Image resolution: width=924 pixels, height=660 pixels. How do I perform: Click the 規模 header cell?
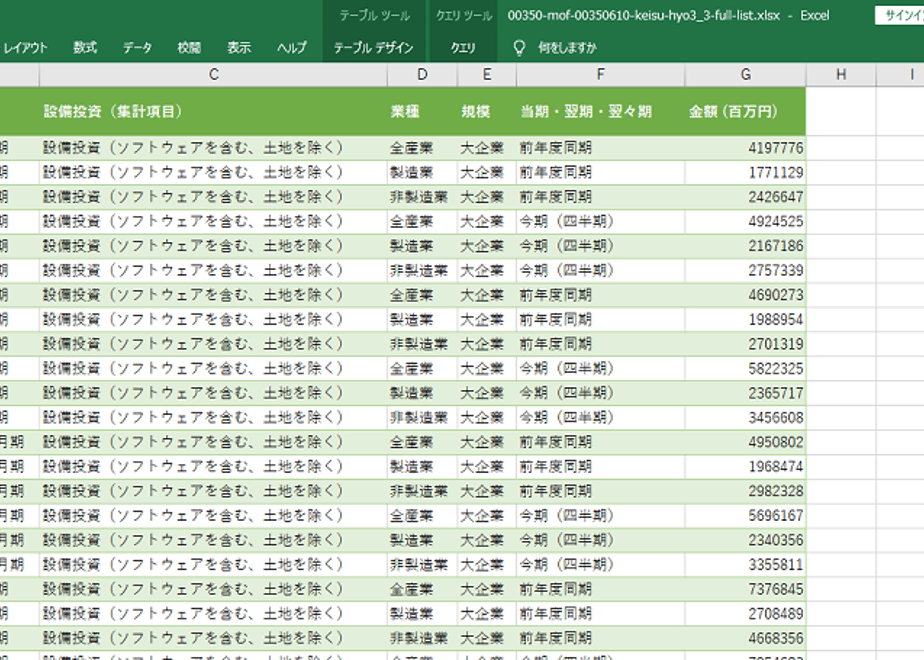coord(487,111)
